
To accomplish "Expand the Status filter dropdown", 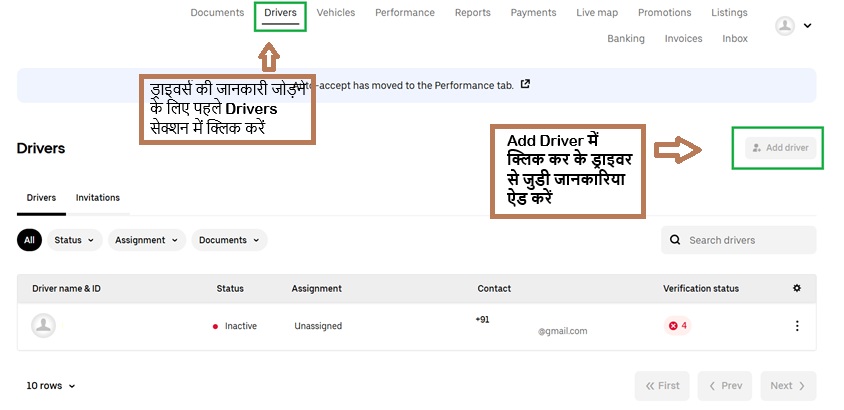I will click(75, 240).
